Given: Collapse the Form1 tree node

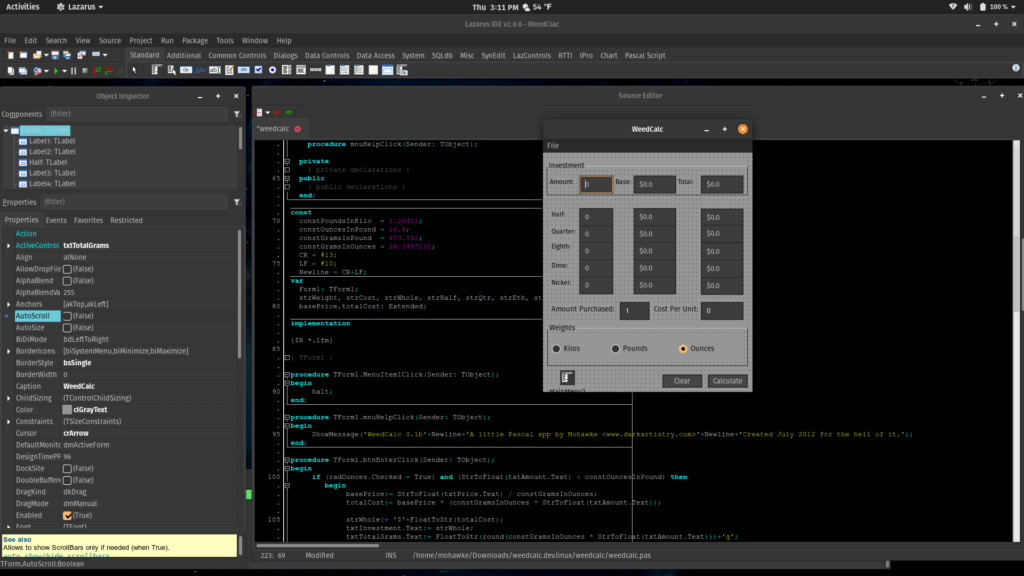Looking at the screenshot, I should 6,130.
